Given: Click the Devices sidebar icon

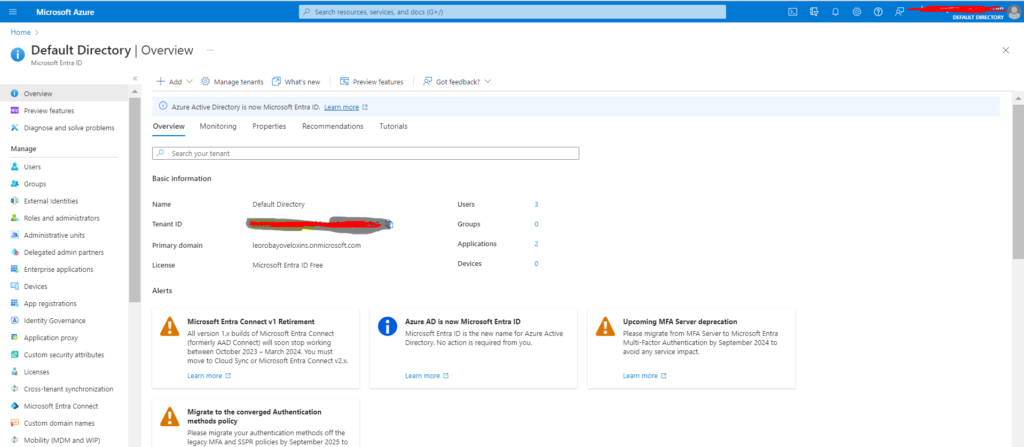Looking at the screenshot, I should pyautogui.click(x=14, y=286).
